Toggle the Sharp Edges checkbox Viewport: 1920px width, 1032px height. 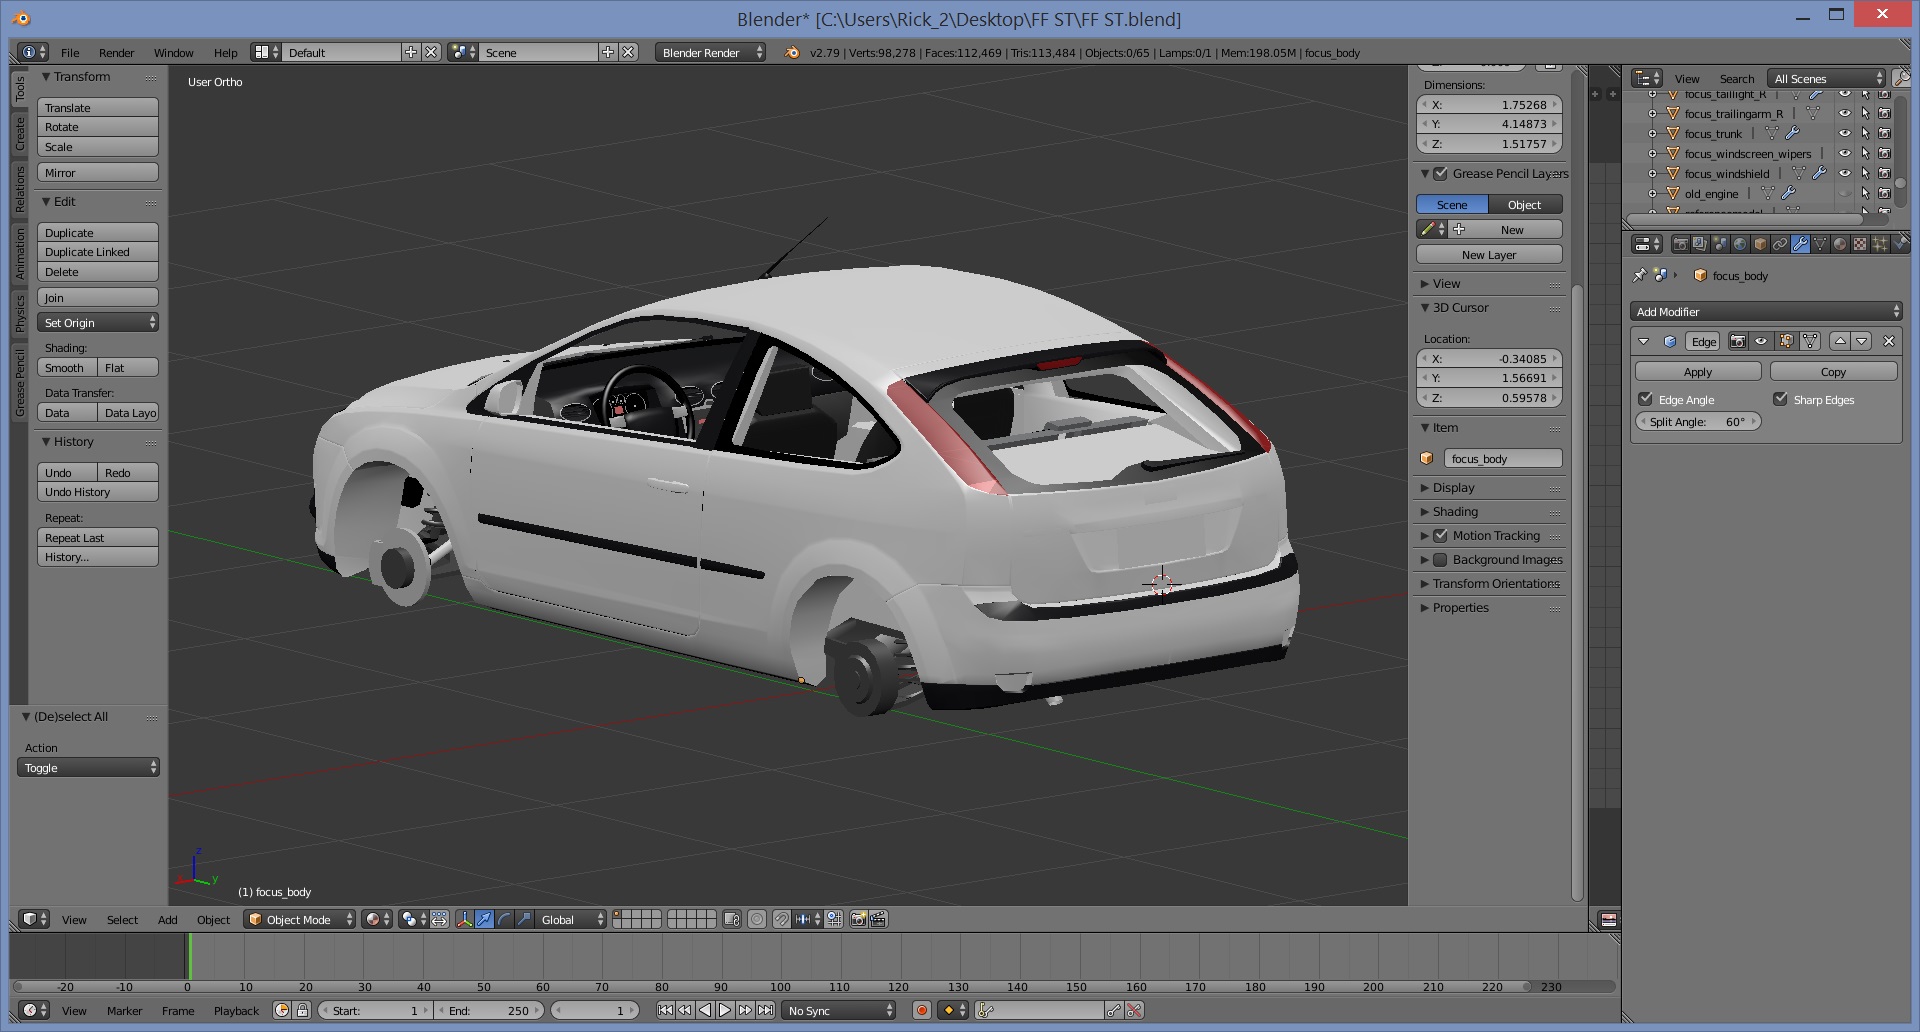(x=1780, y=399)
